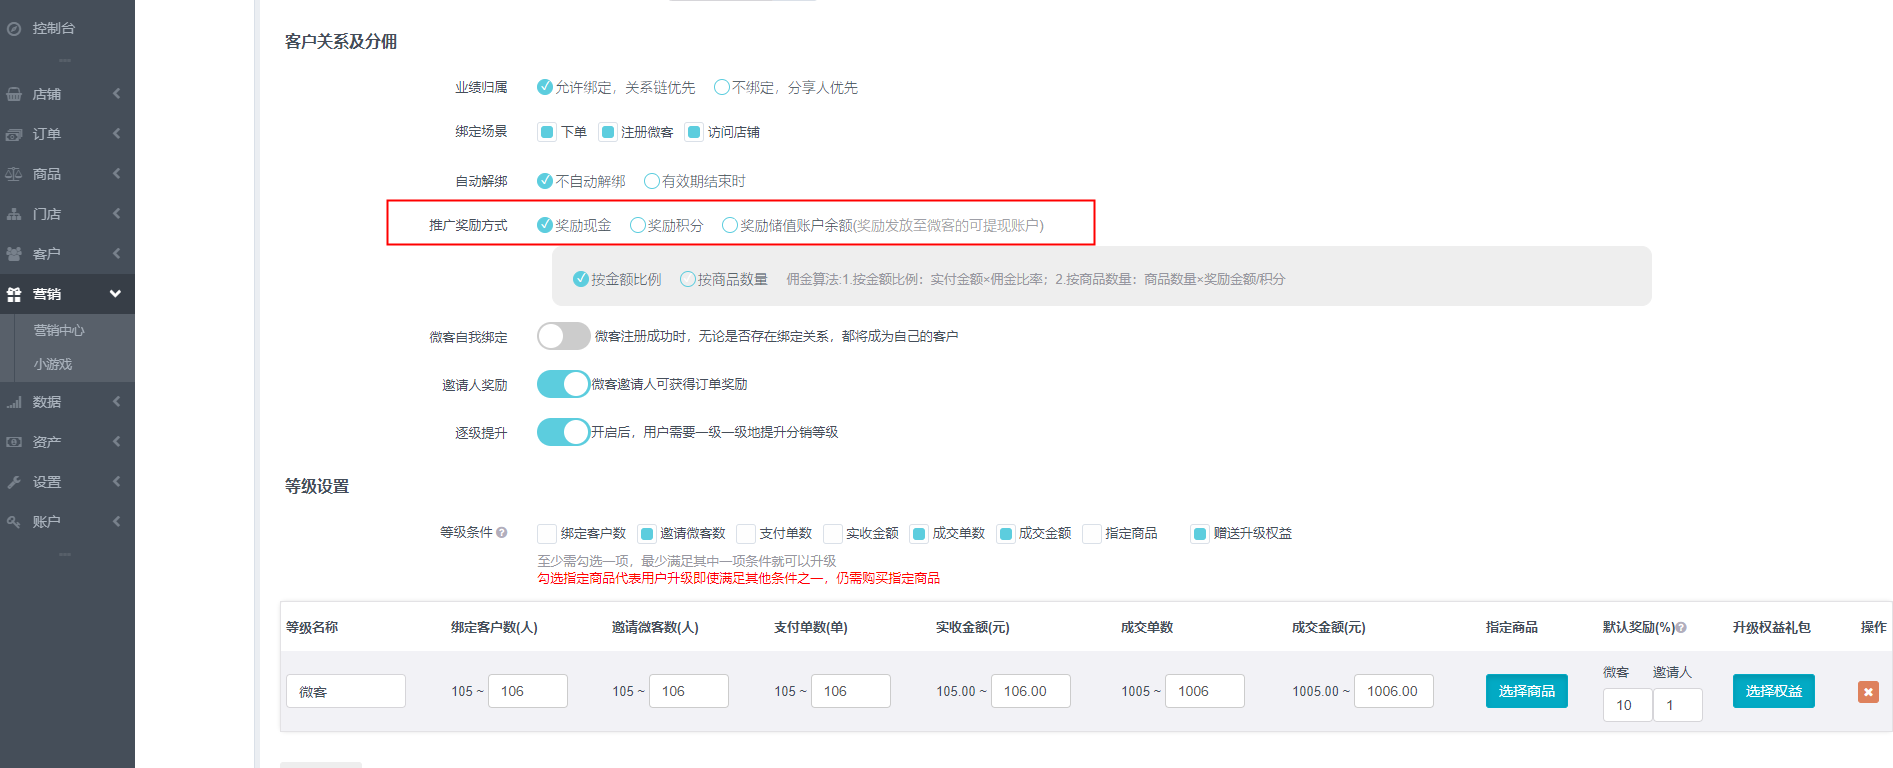The image size is (1893, 768).
Task: Click the 支付单数 upper field 106
Action: click(851, 691)
